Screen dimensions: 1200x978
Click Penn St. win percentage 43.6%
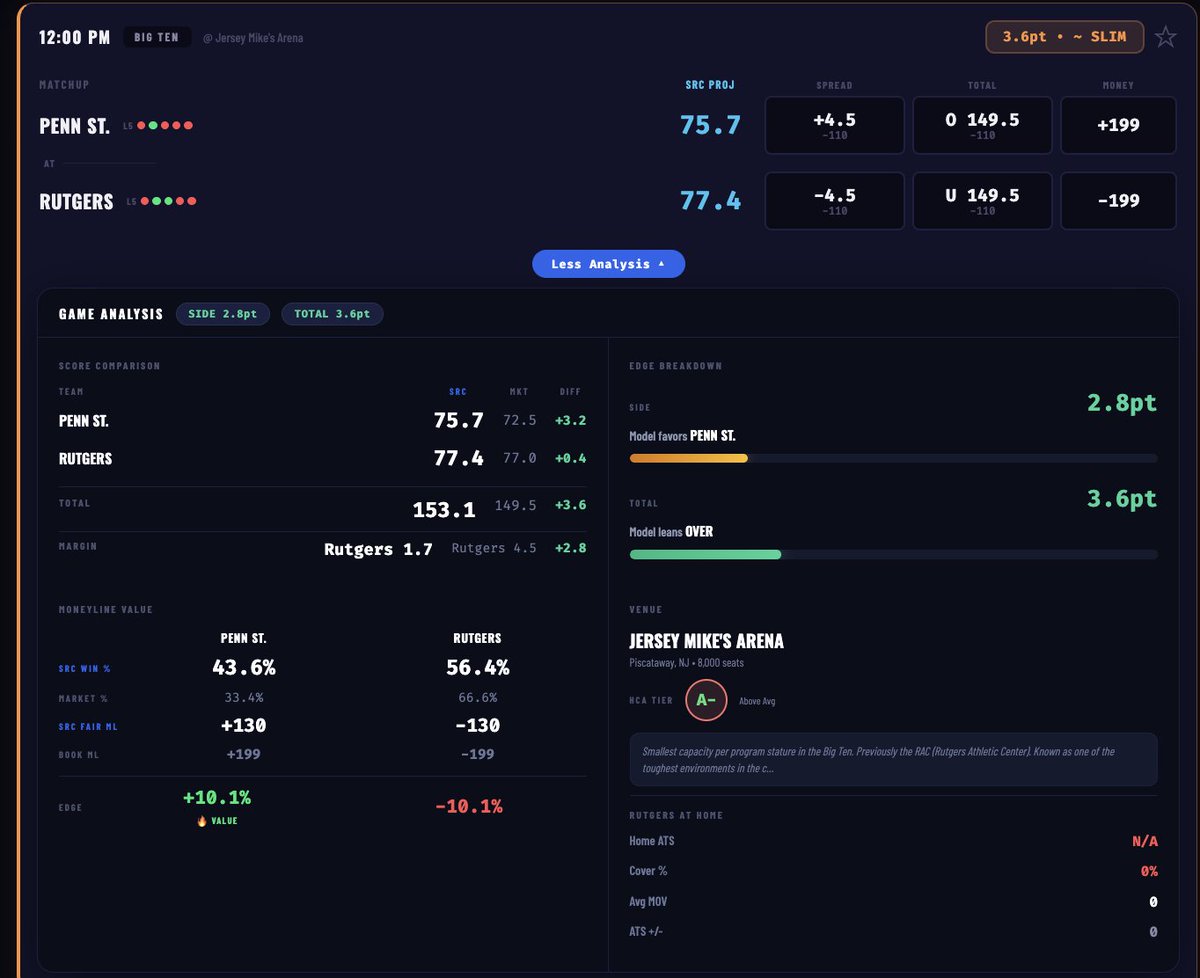point(243,667)
